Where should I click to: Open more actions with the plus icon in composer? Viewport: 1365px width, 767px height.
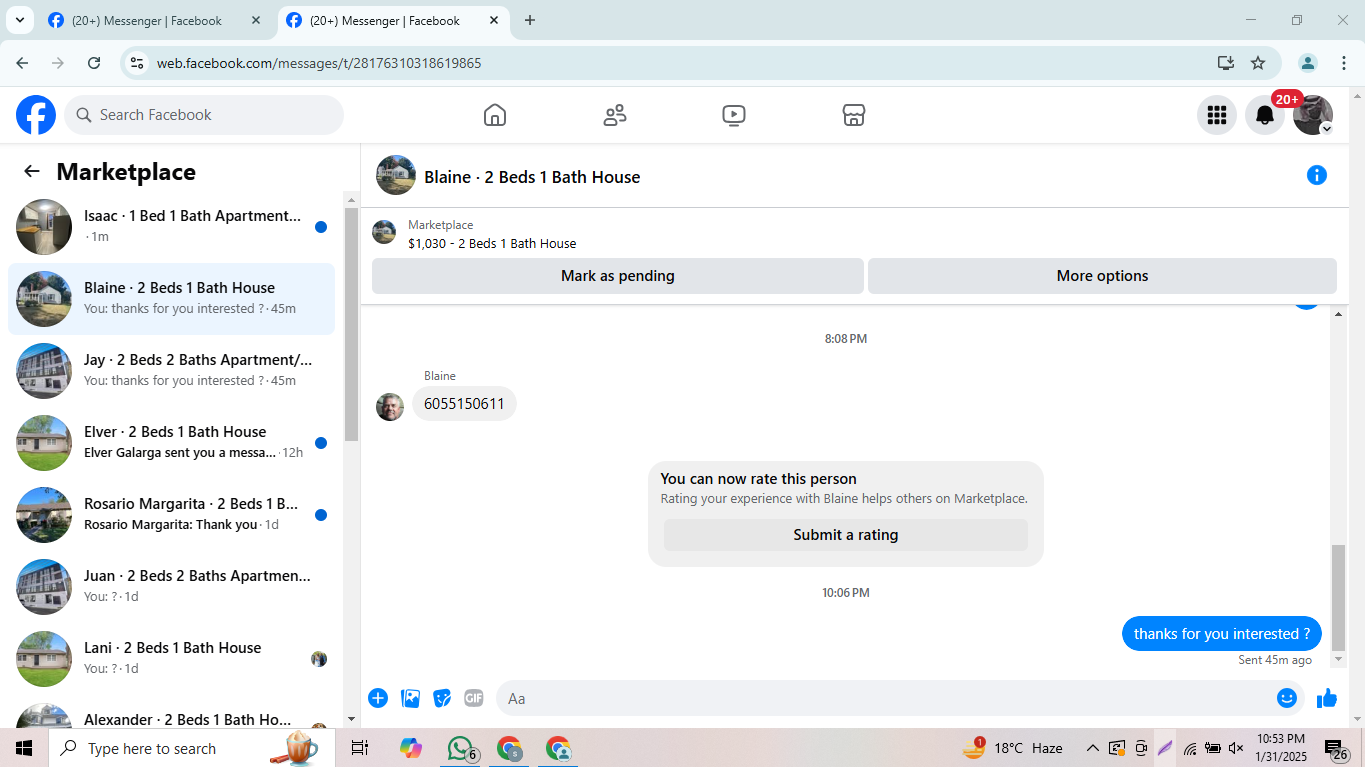[378, 698]
